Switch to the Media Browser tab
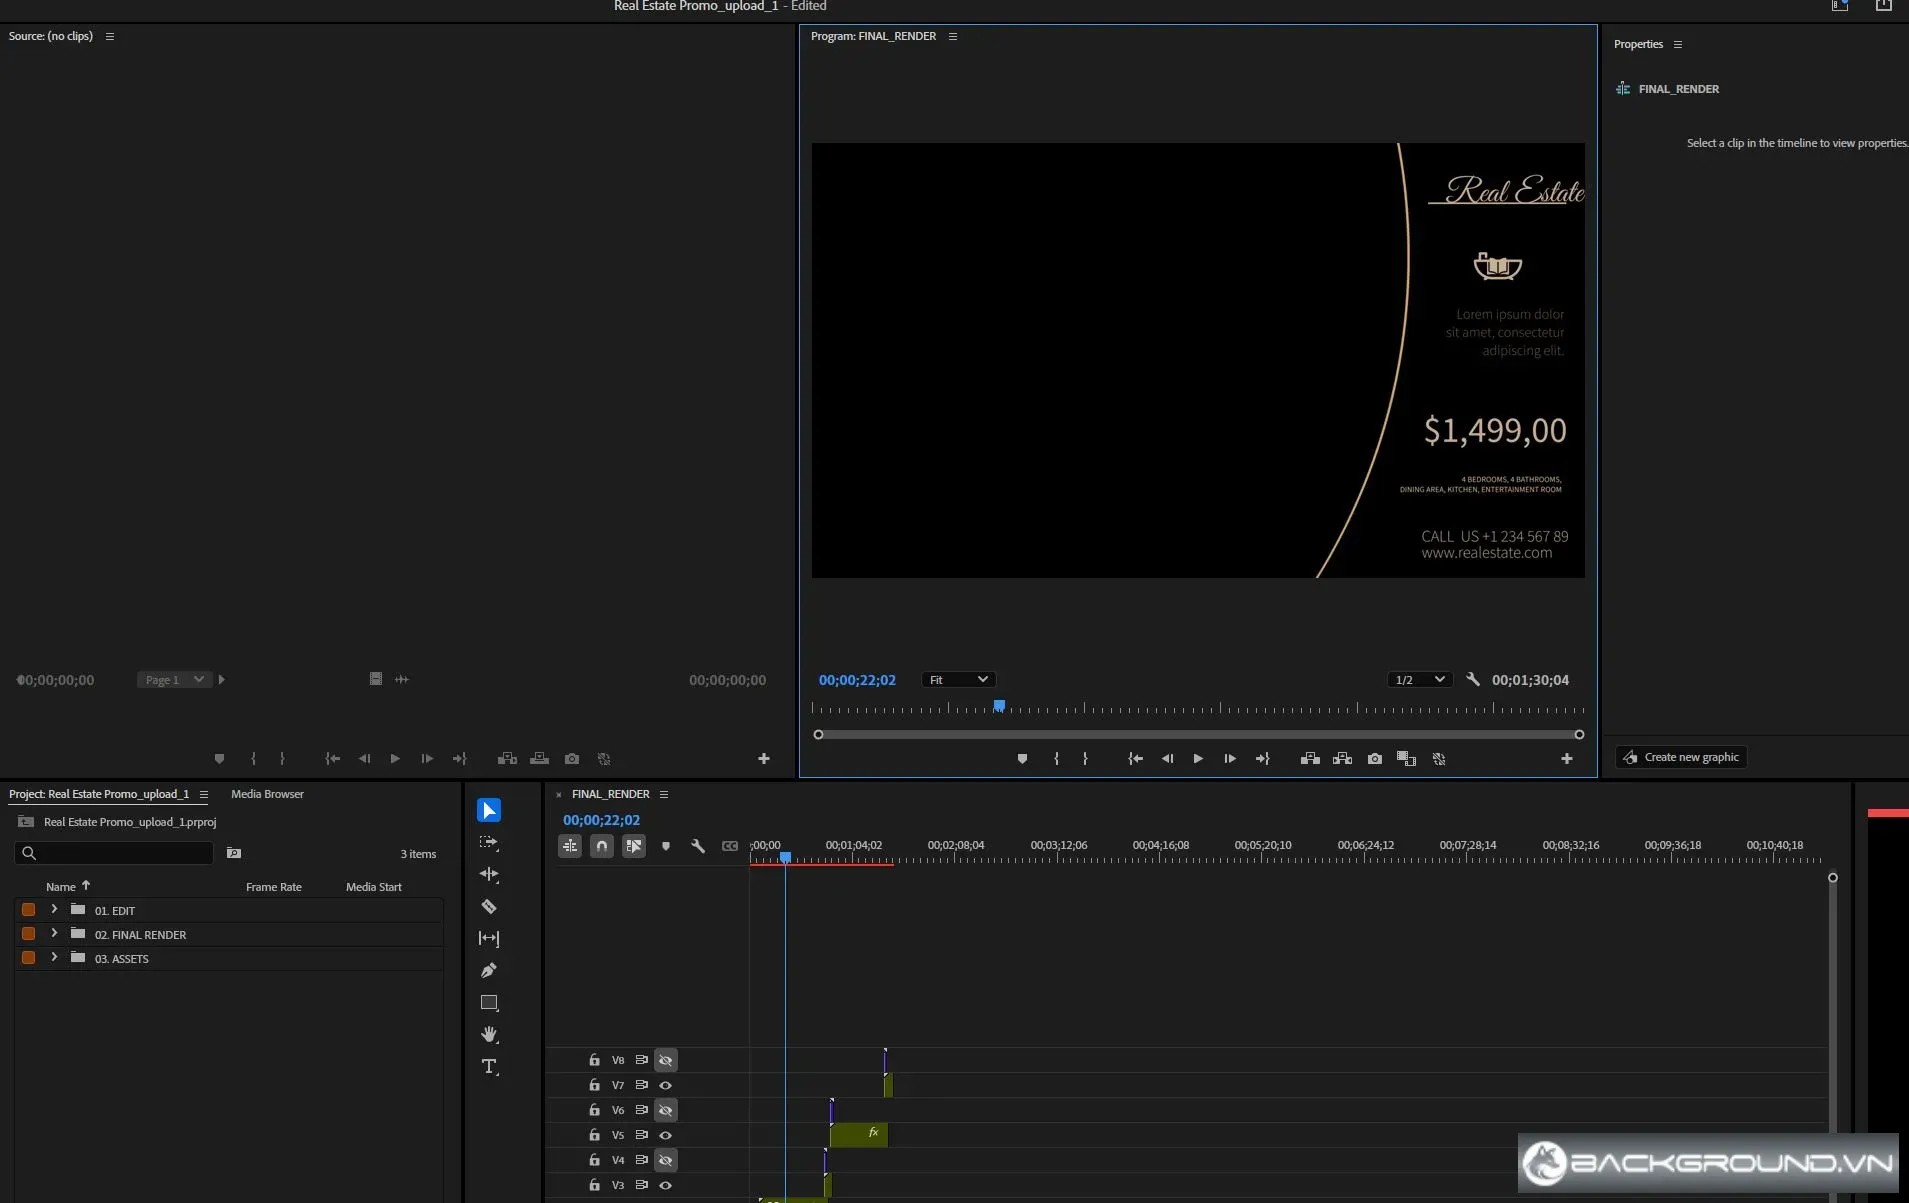Image resolution: width=1909 pixels, height=1203 pixels. 267,794
